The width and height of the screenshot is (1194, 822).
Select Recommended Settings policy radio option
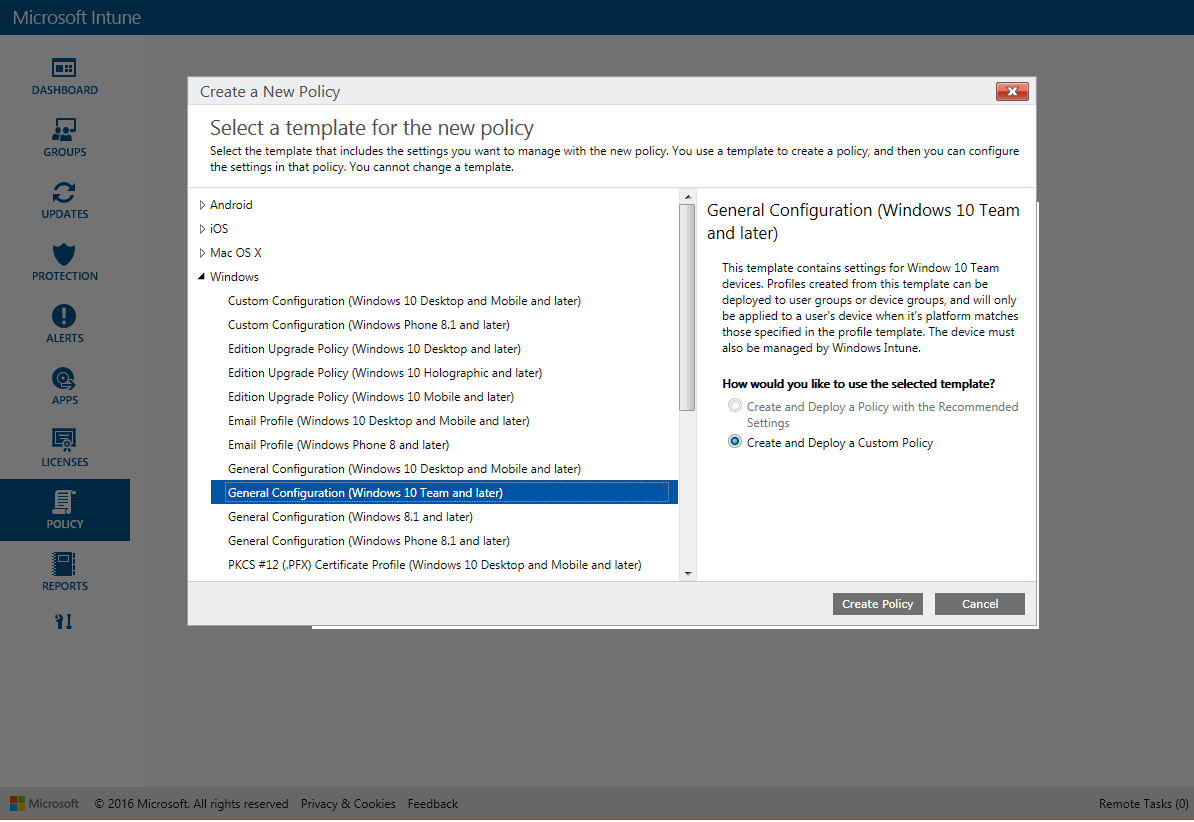(x=736, y=406)
